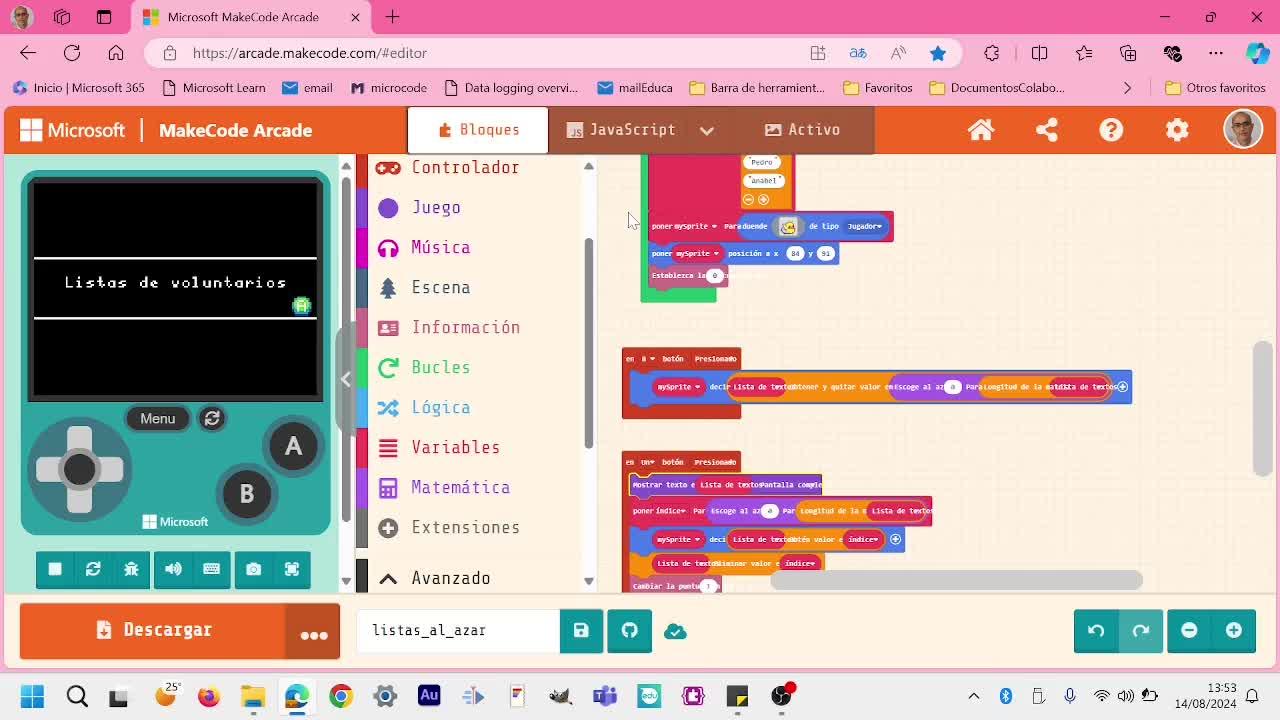Viewport: 1280px width, 720px height.
Task: Click the project name field
Action: pos(458,630)
